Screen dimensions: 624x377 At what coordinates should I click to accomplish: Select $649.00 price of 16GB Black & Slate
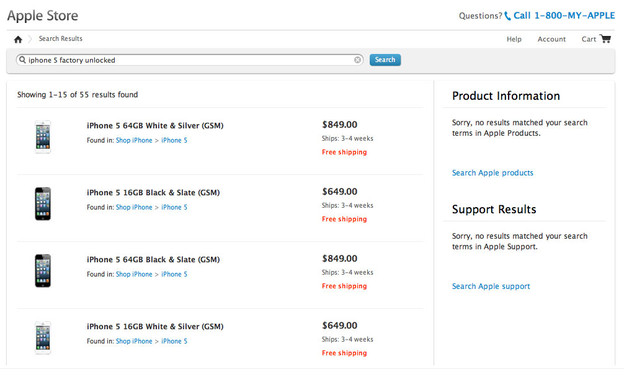[x=339, y=191]
